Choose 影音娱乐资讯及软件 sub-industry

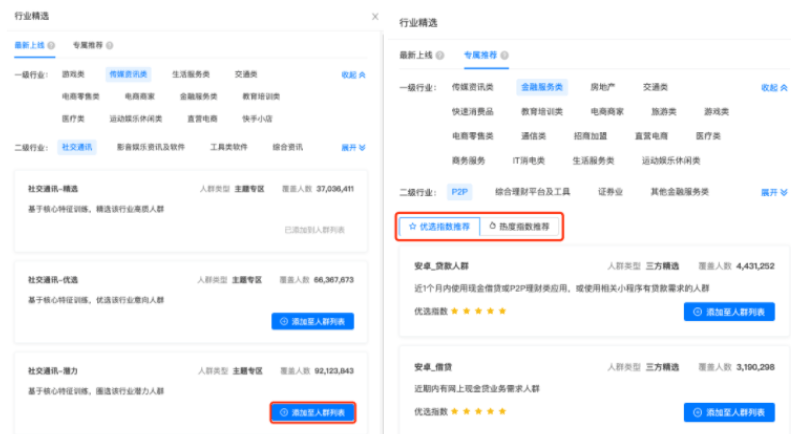coord(151,147)
